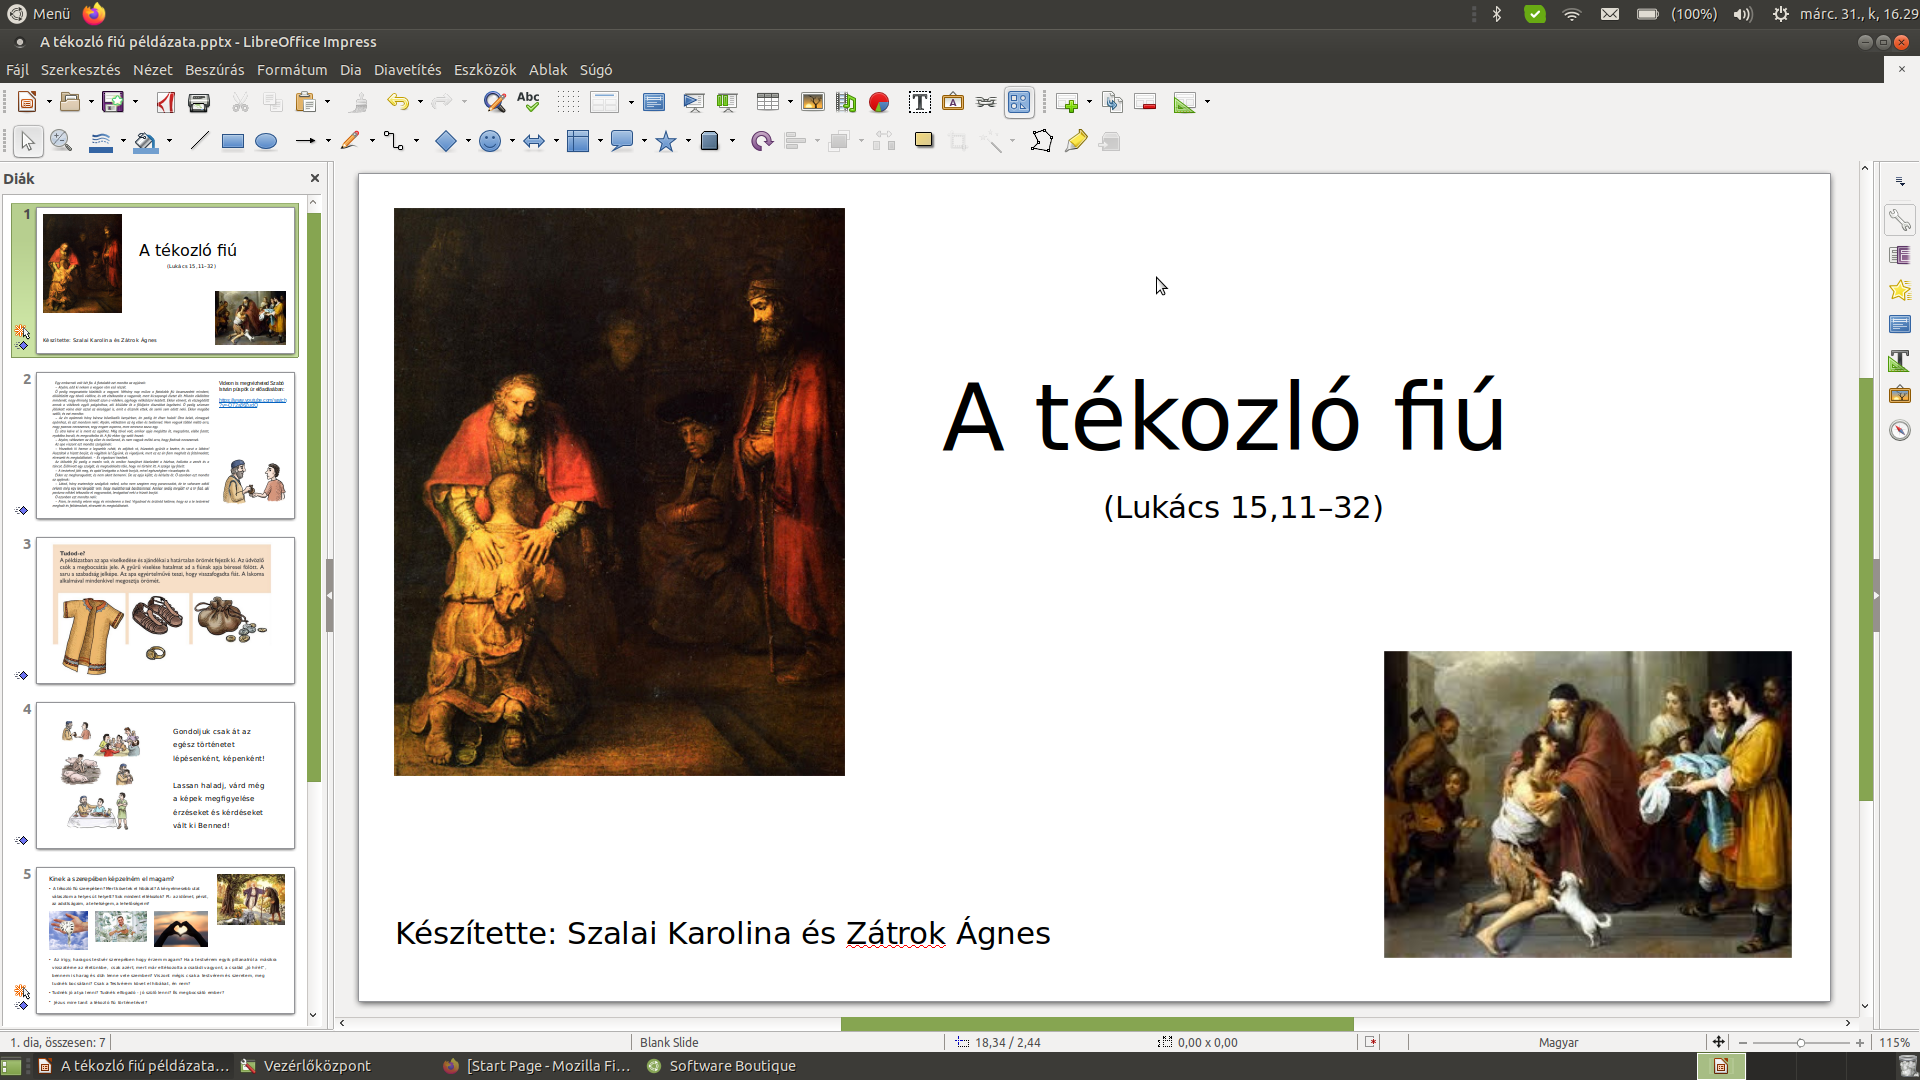The width and height of the screenshot is (1920, 1080).
Task: Toggle shadow on object
Action: [x=924, y=141]
